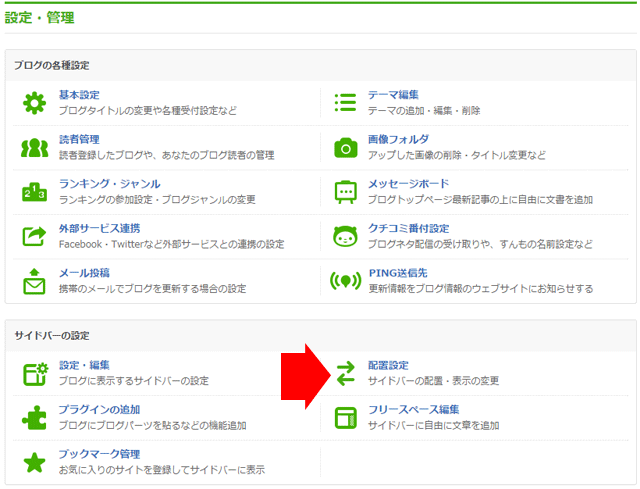Click the swap arrows icon for 配置設定
Screen dimensions: 640x489
(x=345, y=373)
